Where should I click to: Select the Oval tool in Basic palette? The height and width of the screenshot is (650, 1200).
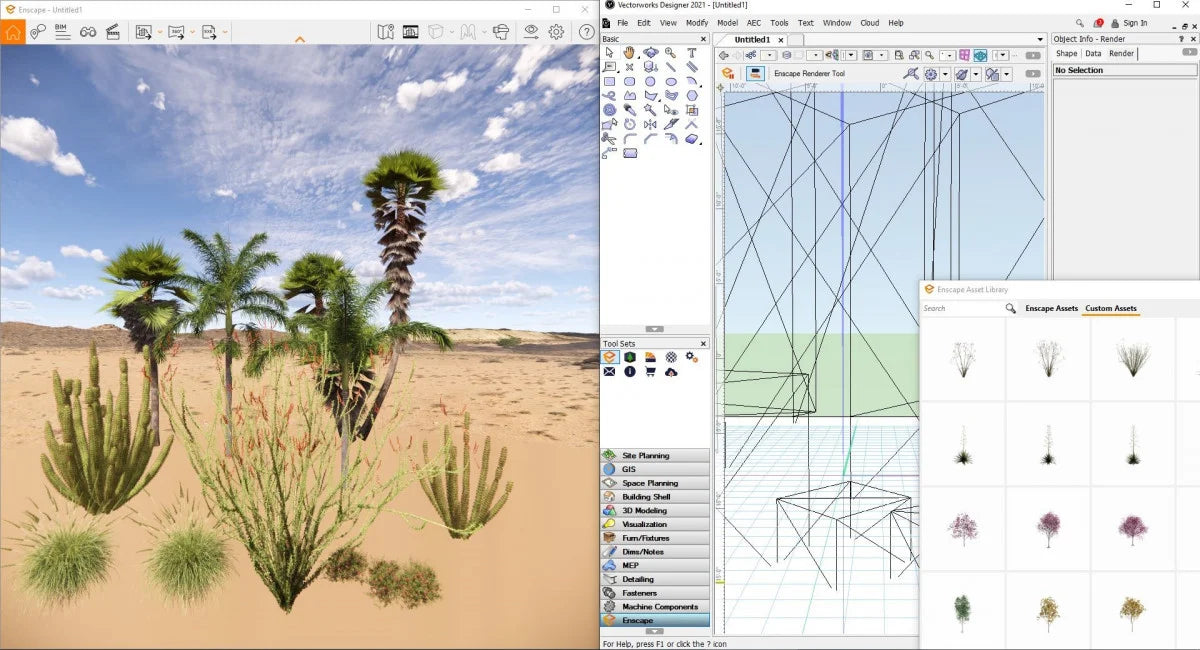point(671,82)
